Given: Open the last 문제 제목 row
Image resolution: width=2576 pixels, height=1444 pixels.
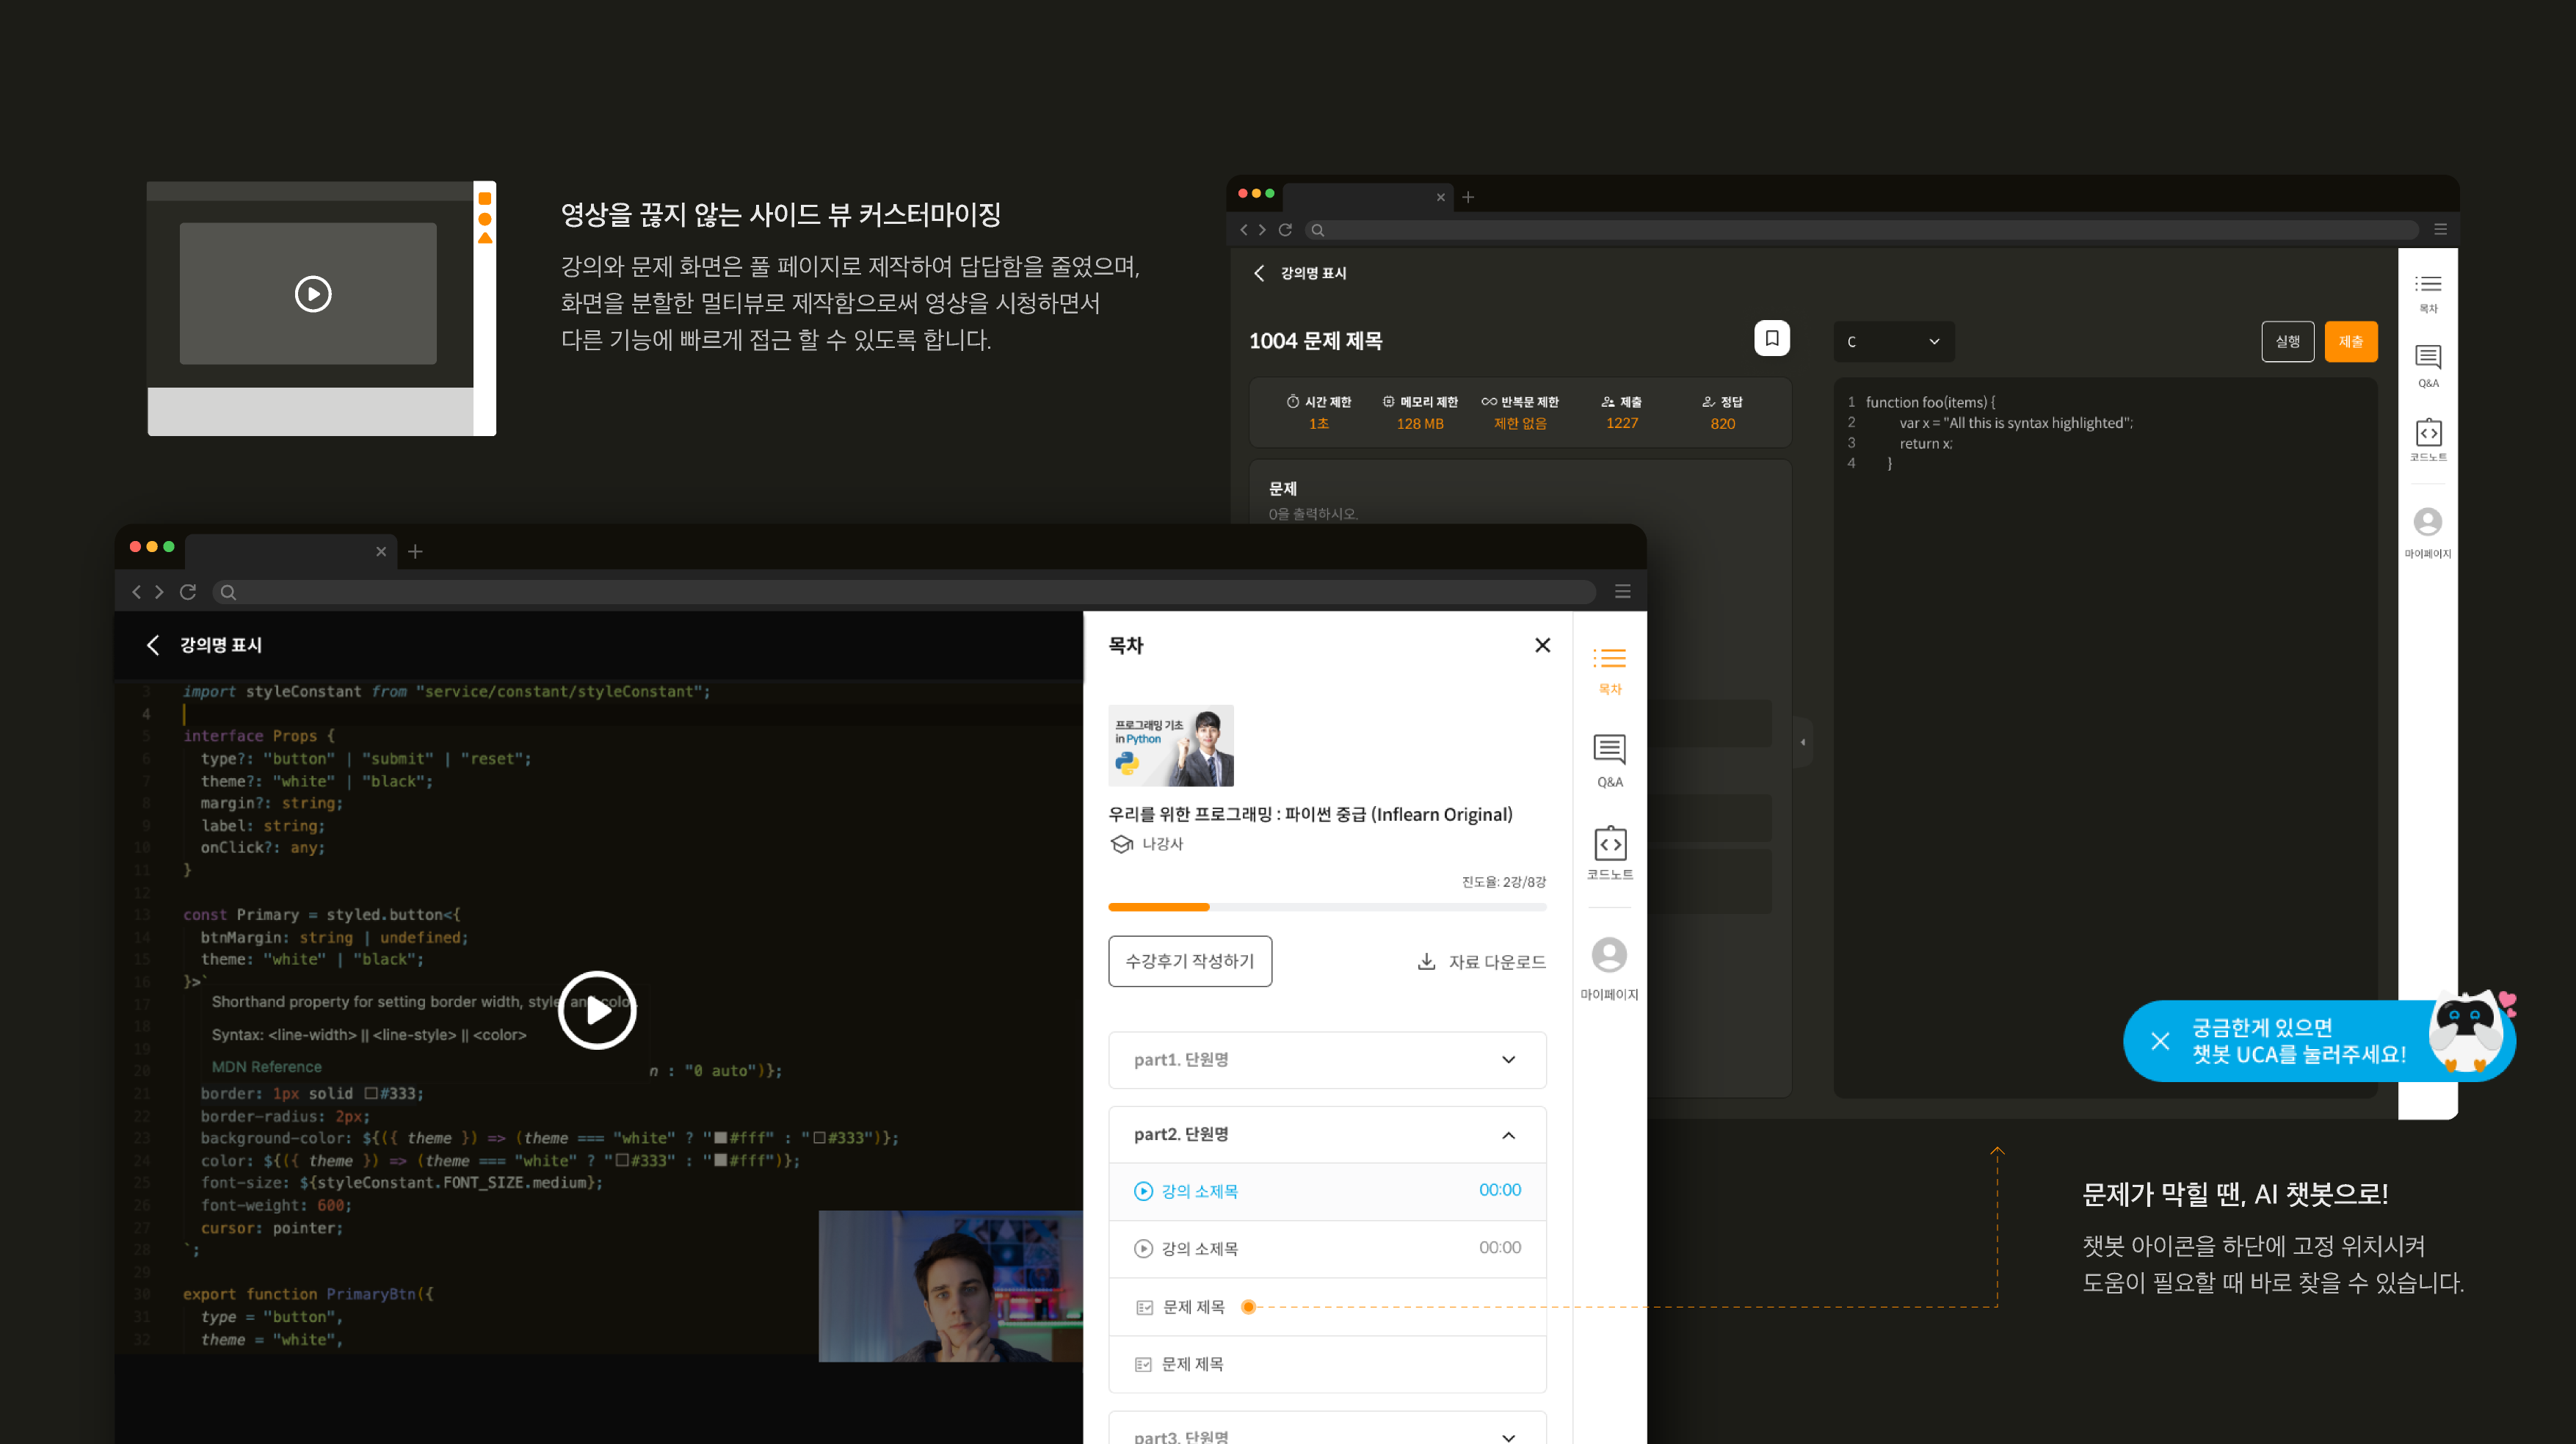Looking at the screenshot, I should tap(1327, 1364).
